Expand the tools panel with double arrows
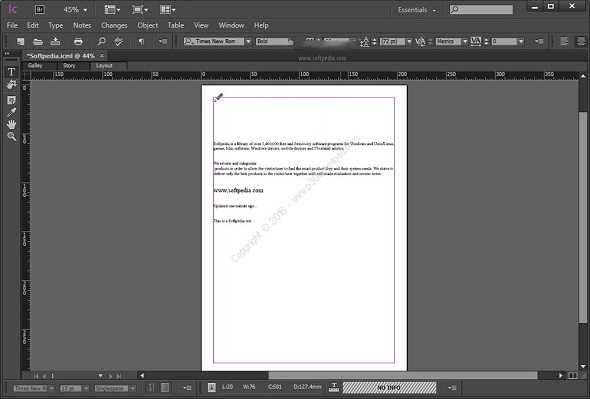Viewport: 590px width, 399px height. coord(7,53)
